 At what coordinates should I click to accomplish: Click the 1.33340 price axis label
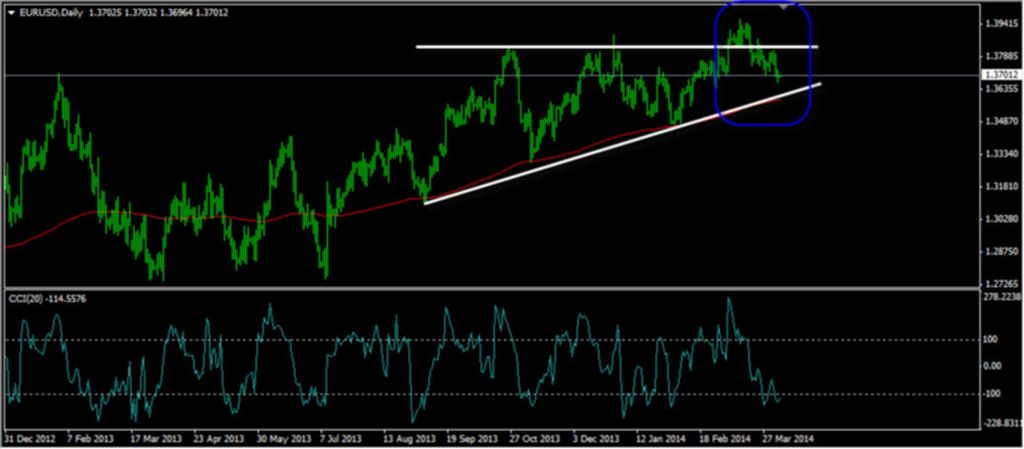pos(1000,154)
